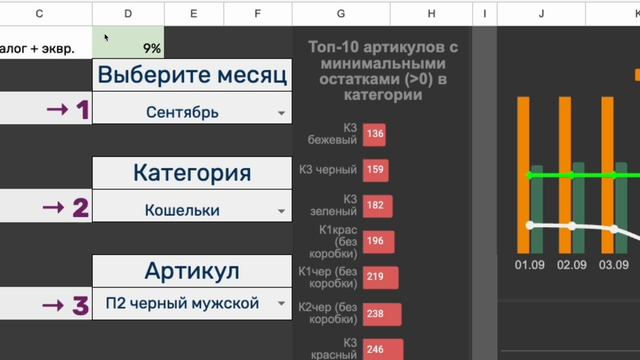640x360 pixels.
Task: Click the orange legend swatch in the chart
Action: tap(637, 75)
